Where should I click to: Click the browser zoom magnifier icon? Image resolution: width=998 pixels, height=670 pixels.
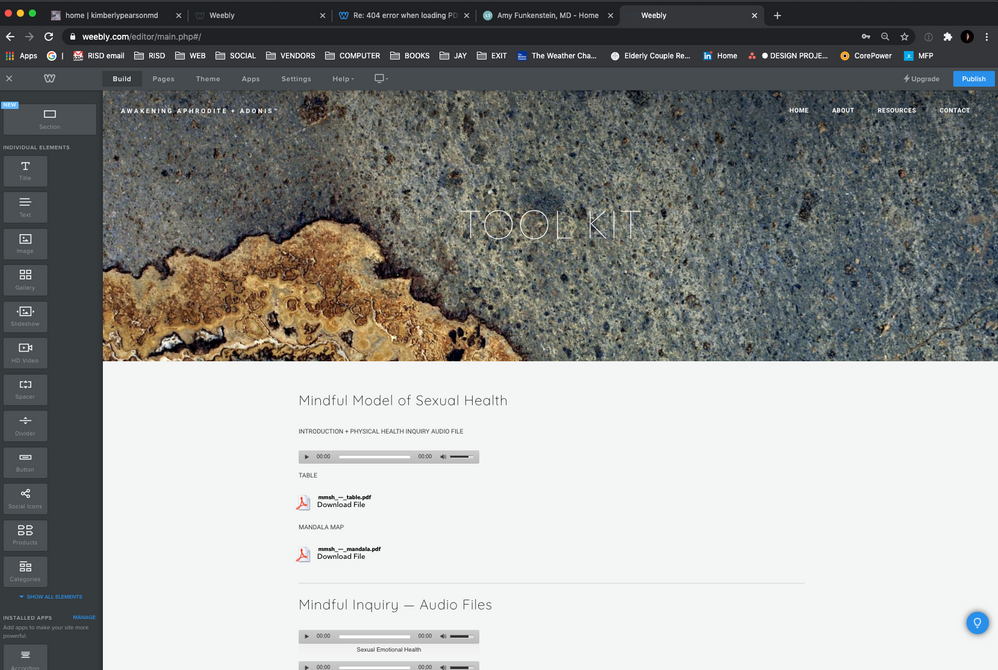pos(885,37)
